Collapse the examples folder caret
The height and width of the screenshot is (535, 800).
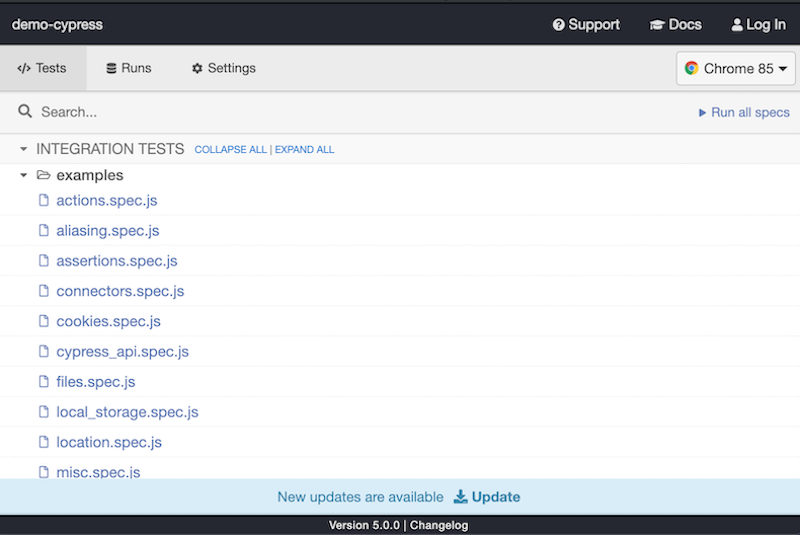[23, 175]
